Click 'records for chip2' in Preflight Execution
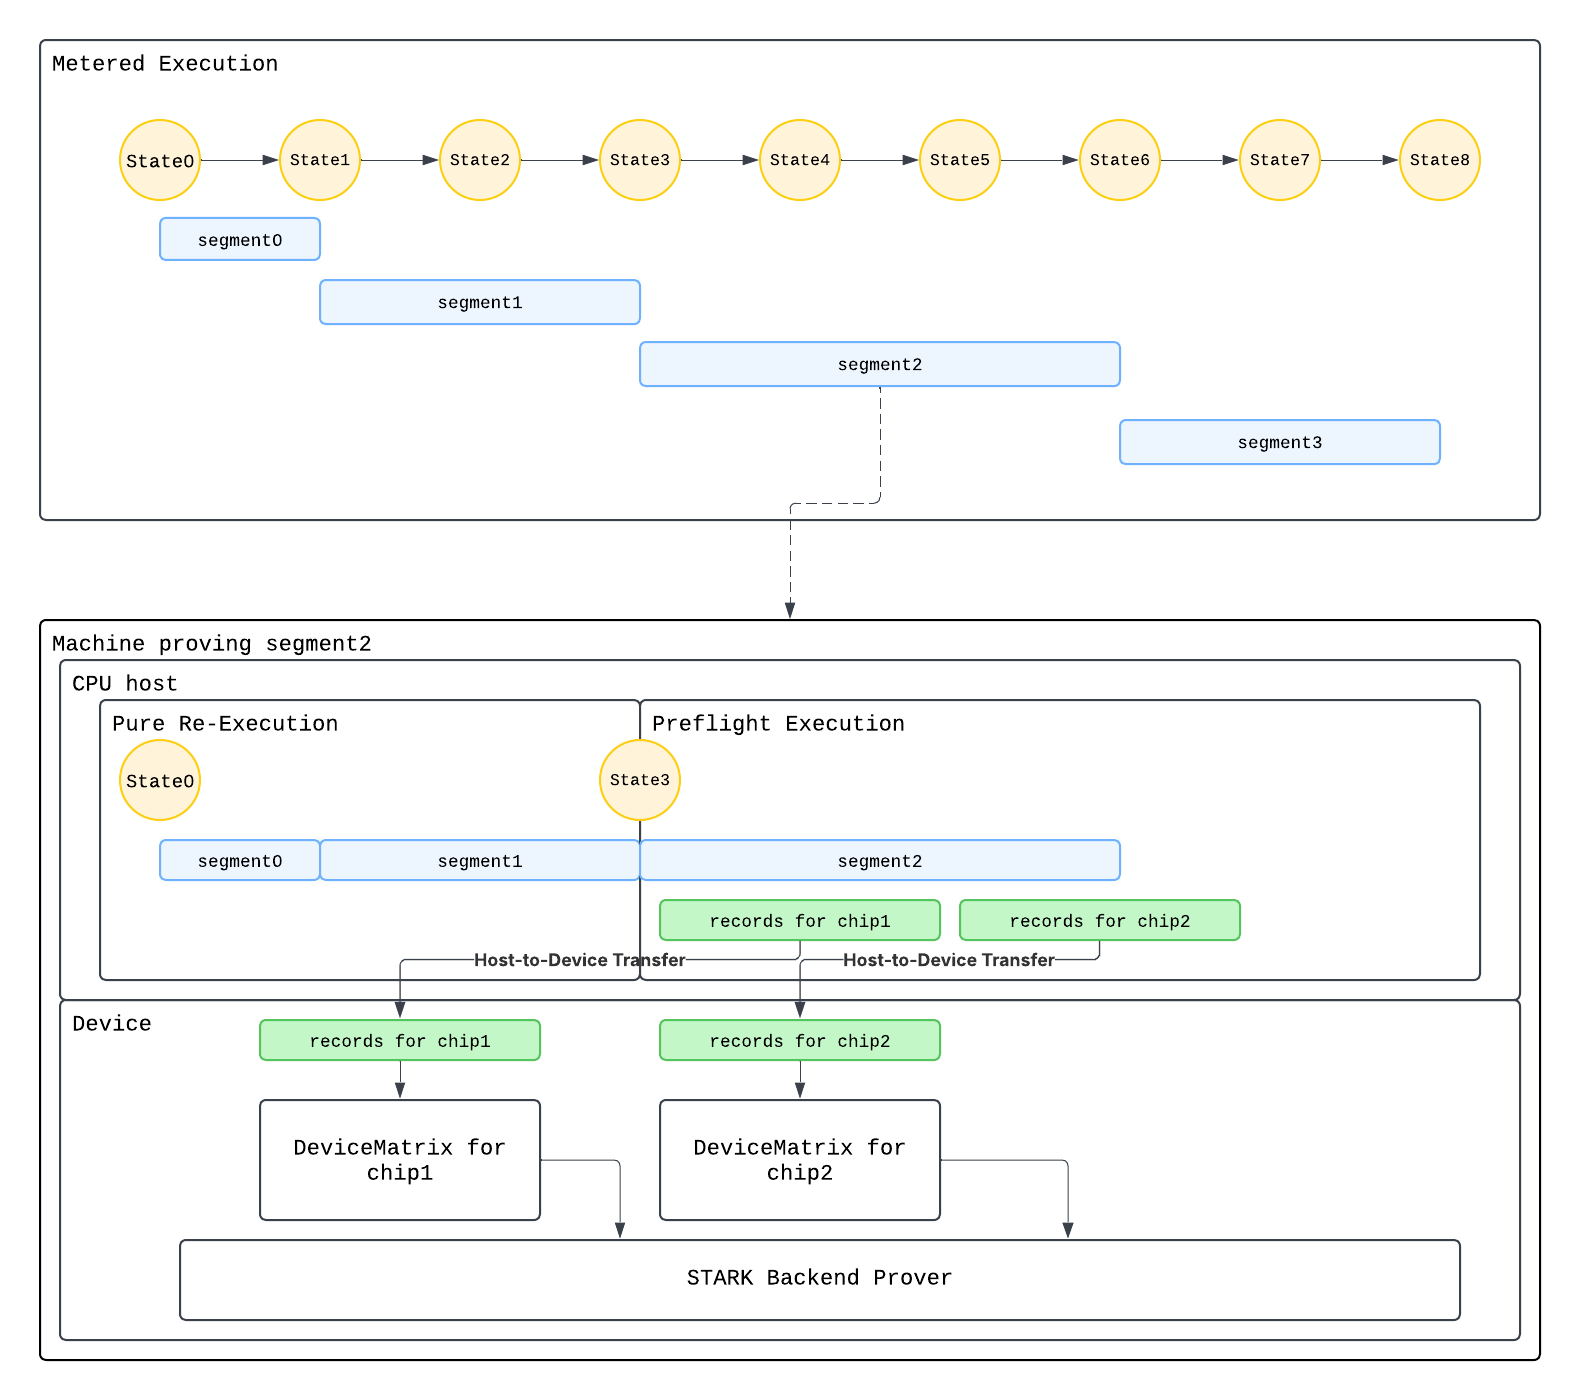The image size is (1580, 1400). (x=1100, y=920)
